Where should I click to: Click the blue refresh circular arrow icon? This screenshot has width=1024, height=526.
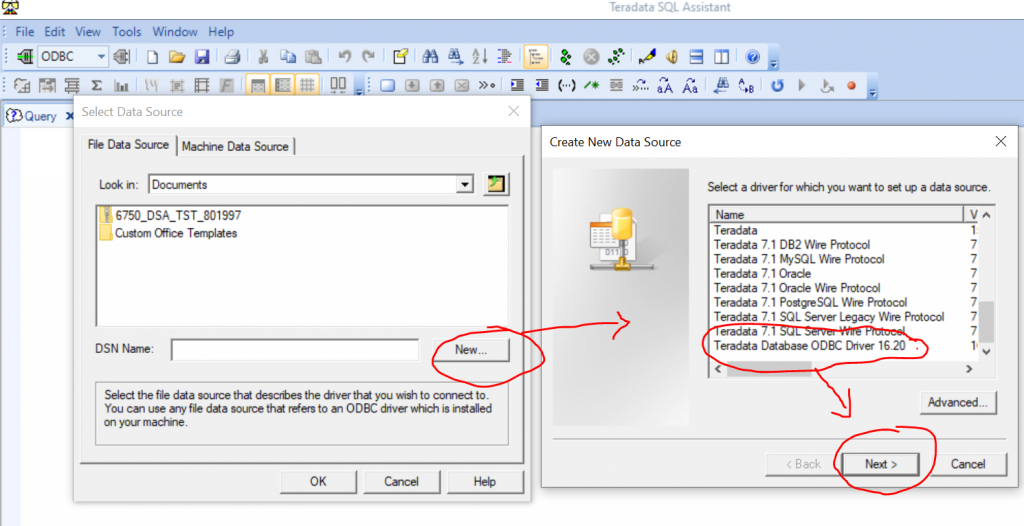[x=776, y=86]
